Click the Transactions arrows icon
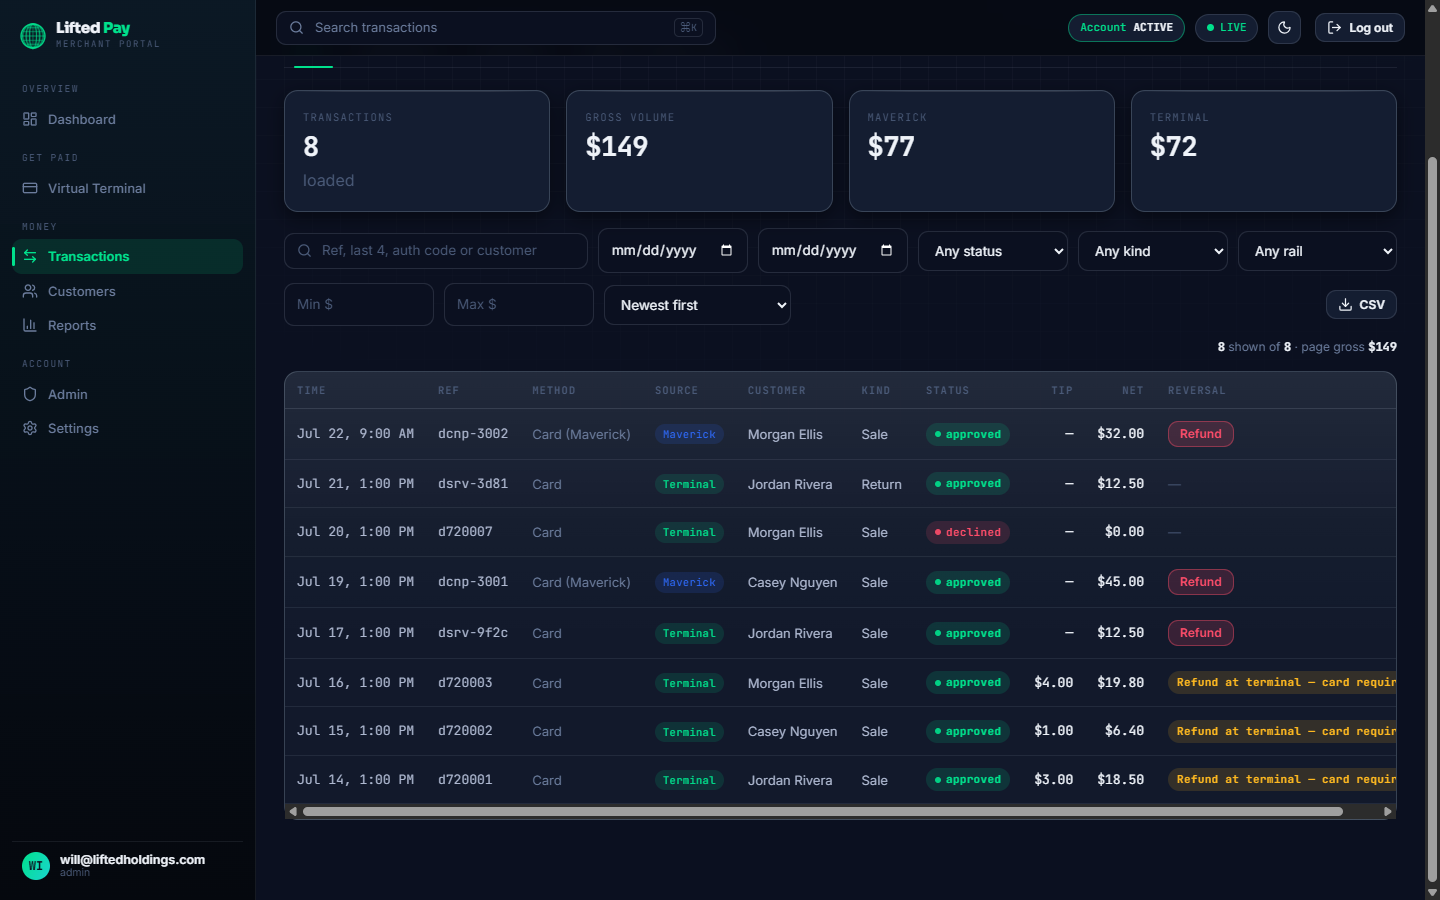Screen dimensions: 1440x900 tap(30, 256)
